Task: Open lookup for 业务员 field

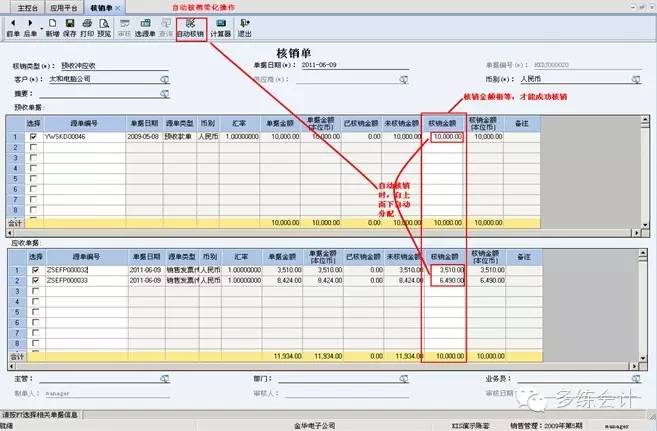Action: (x=636, y=379)
